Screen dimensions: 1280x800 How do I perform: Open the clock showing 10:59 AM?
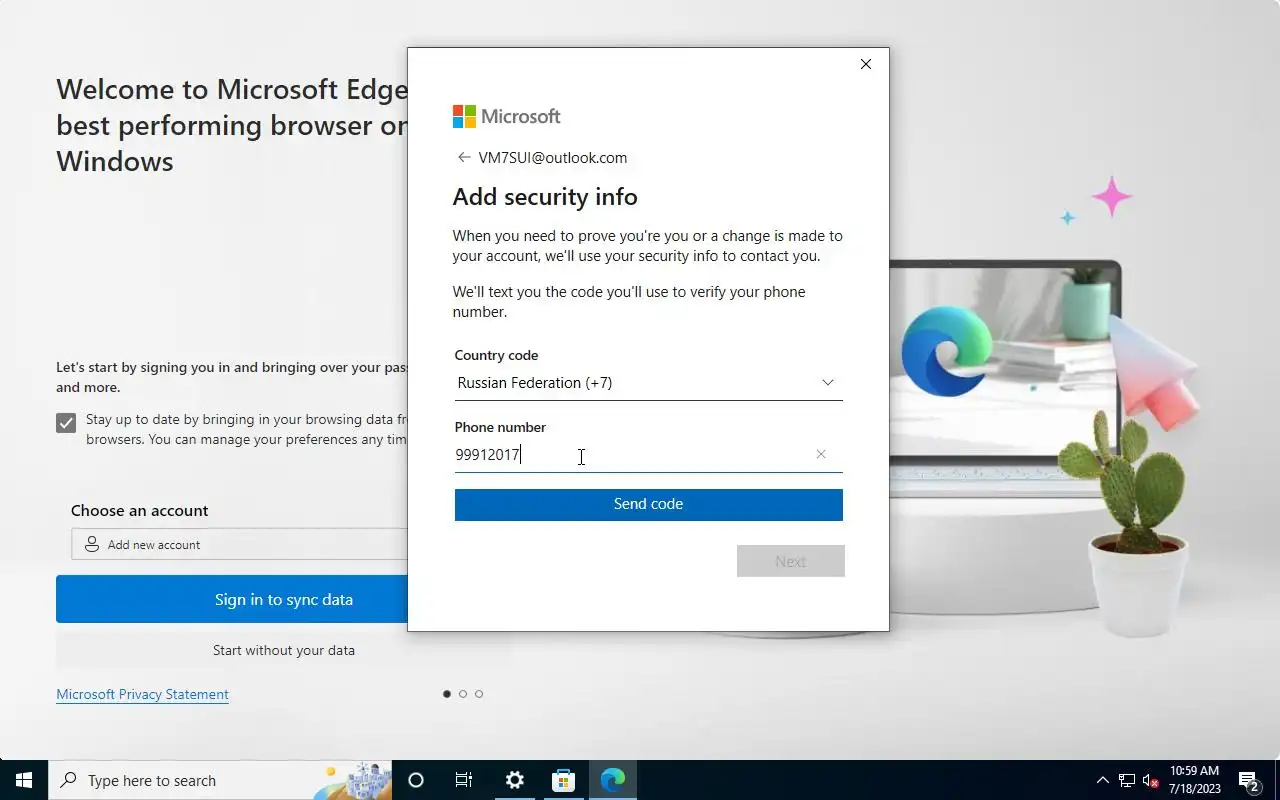coord(1194,780)
